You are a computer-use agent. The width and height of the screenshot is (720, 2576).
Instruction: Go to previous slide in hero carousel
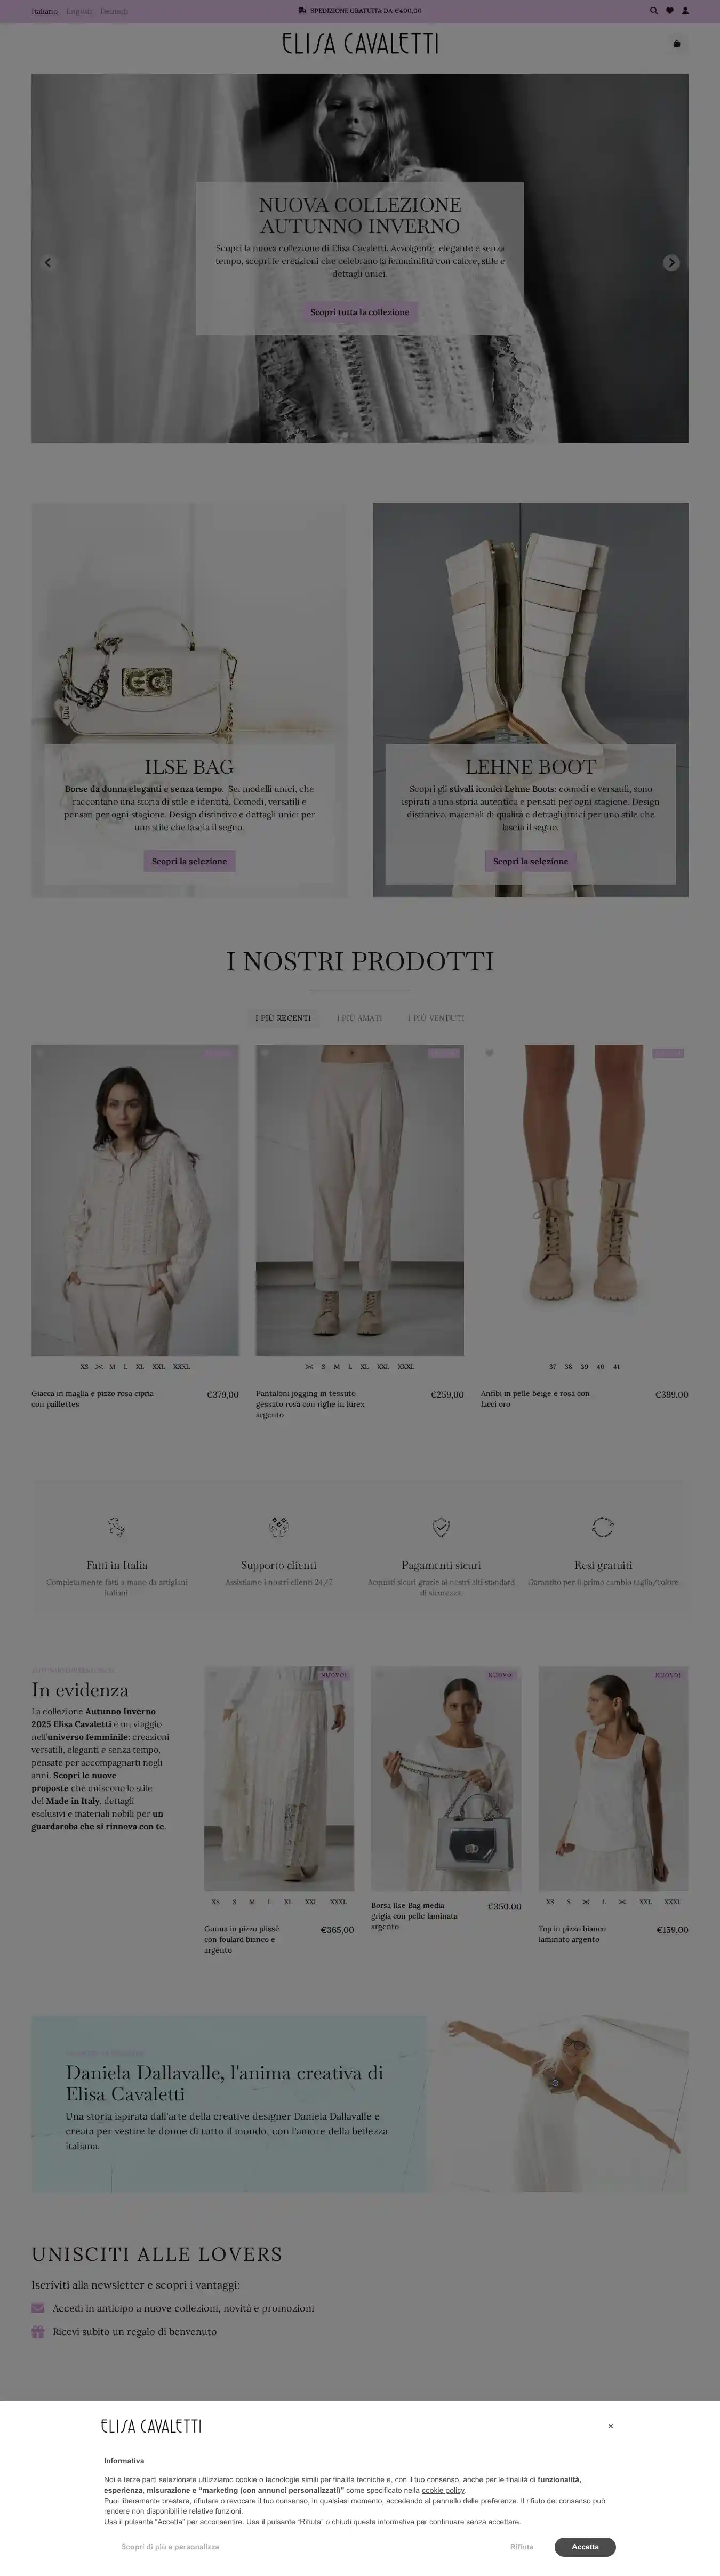[x=47, y=262]
